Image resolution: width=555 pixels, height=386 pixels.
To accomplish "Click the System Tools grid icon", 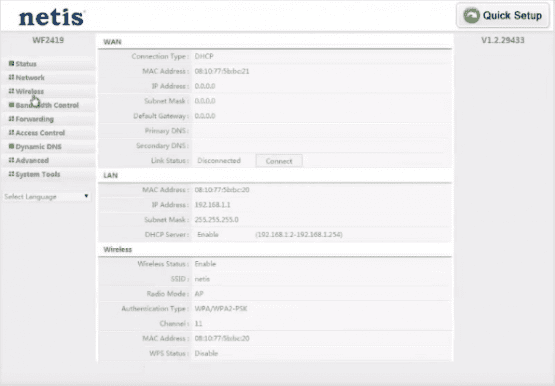I will tap(11, 174).
